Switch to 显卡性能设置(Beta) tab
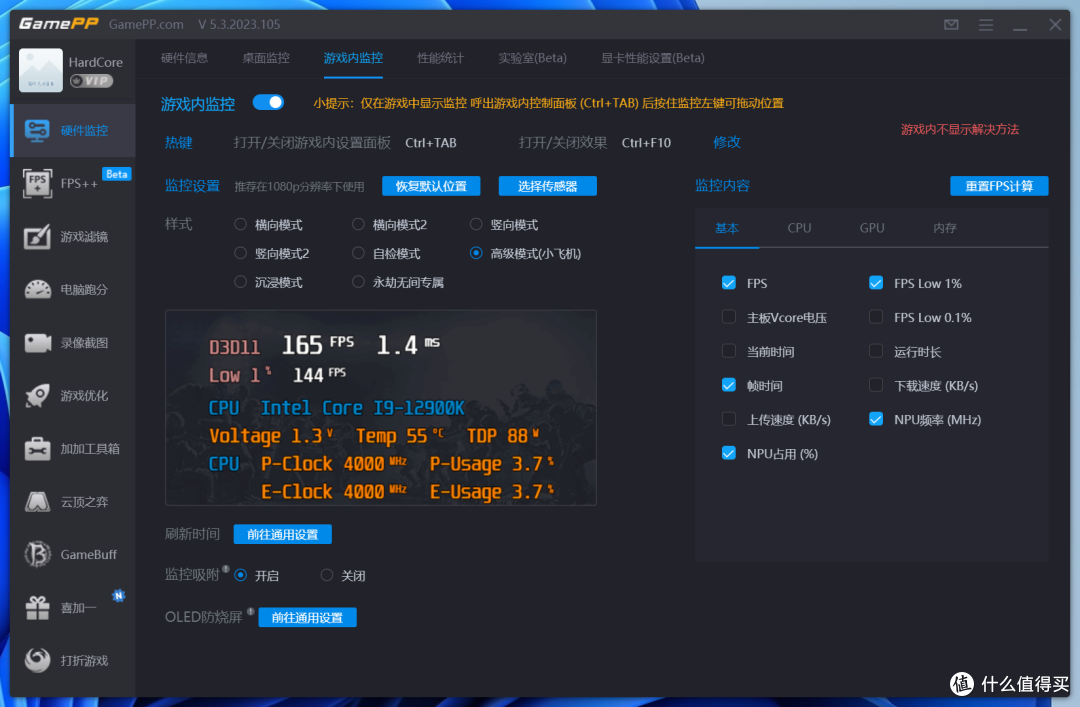1080x707 pixels. point(653,58)
